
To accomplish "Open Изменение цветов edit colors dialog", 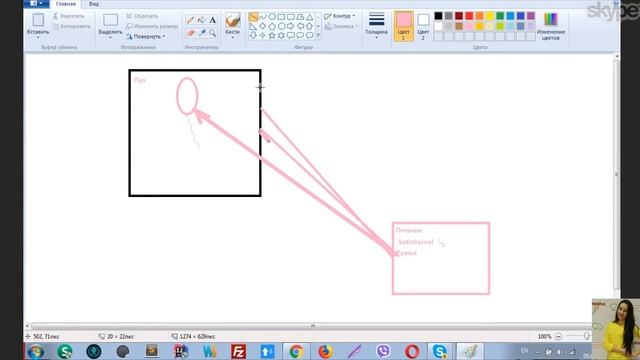I will (551, 27).
